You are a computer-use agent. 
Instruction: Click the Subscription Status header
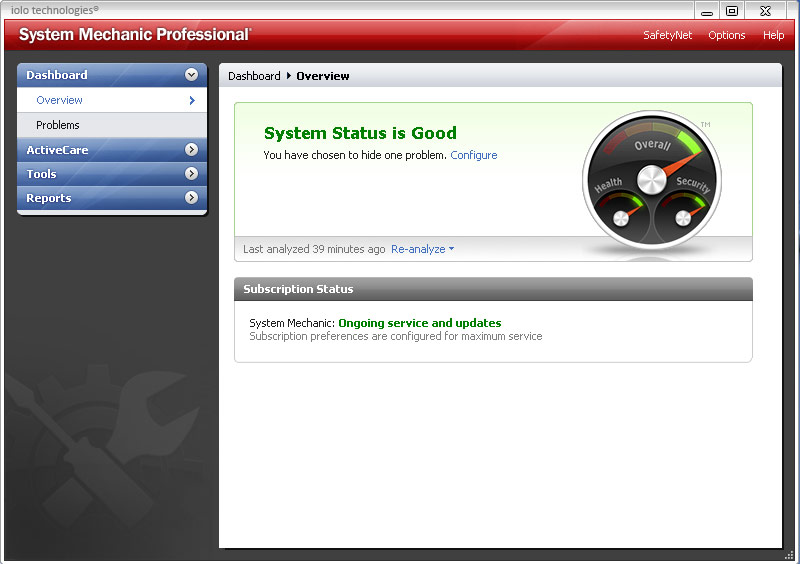[493, 289]
